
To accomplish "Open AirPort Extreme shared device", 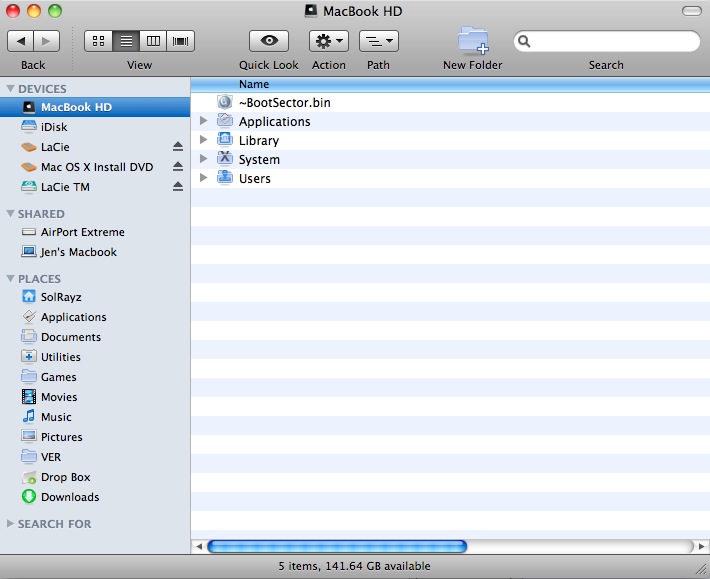I will tap(95, 232).
